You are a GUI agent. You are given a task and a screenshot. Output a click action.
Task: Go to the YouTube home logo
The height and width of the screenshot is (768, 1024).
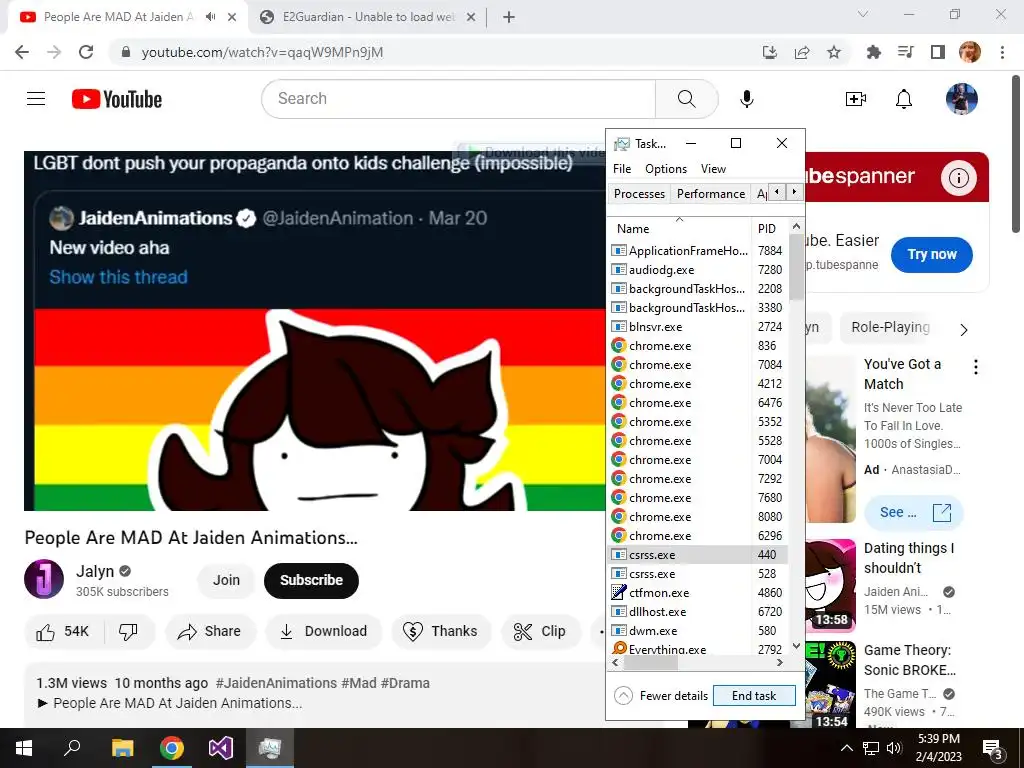[117, 99]
